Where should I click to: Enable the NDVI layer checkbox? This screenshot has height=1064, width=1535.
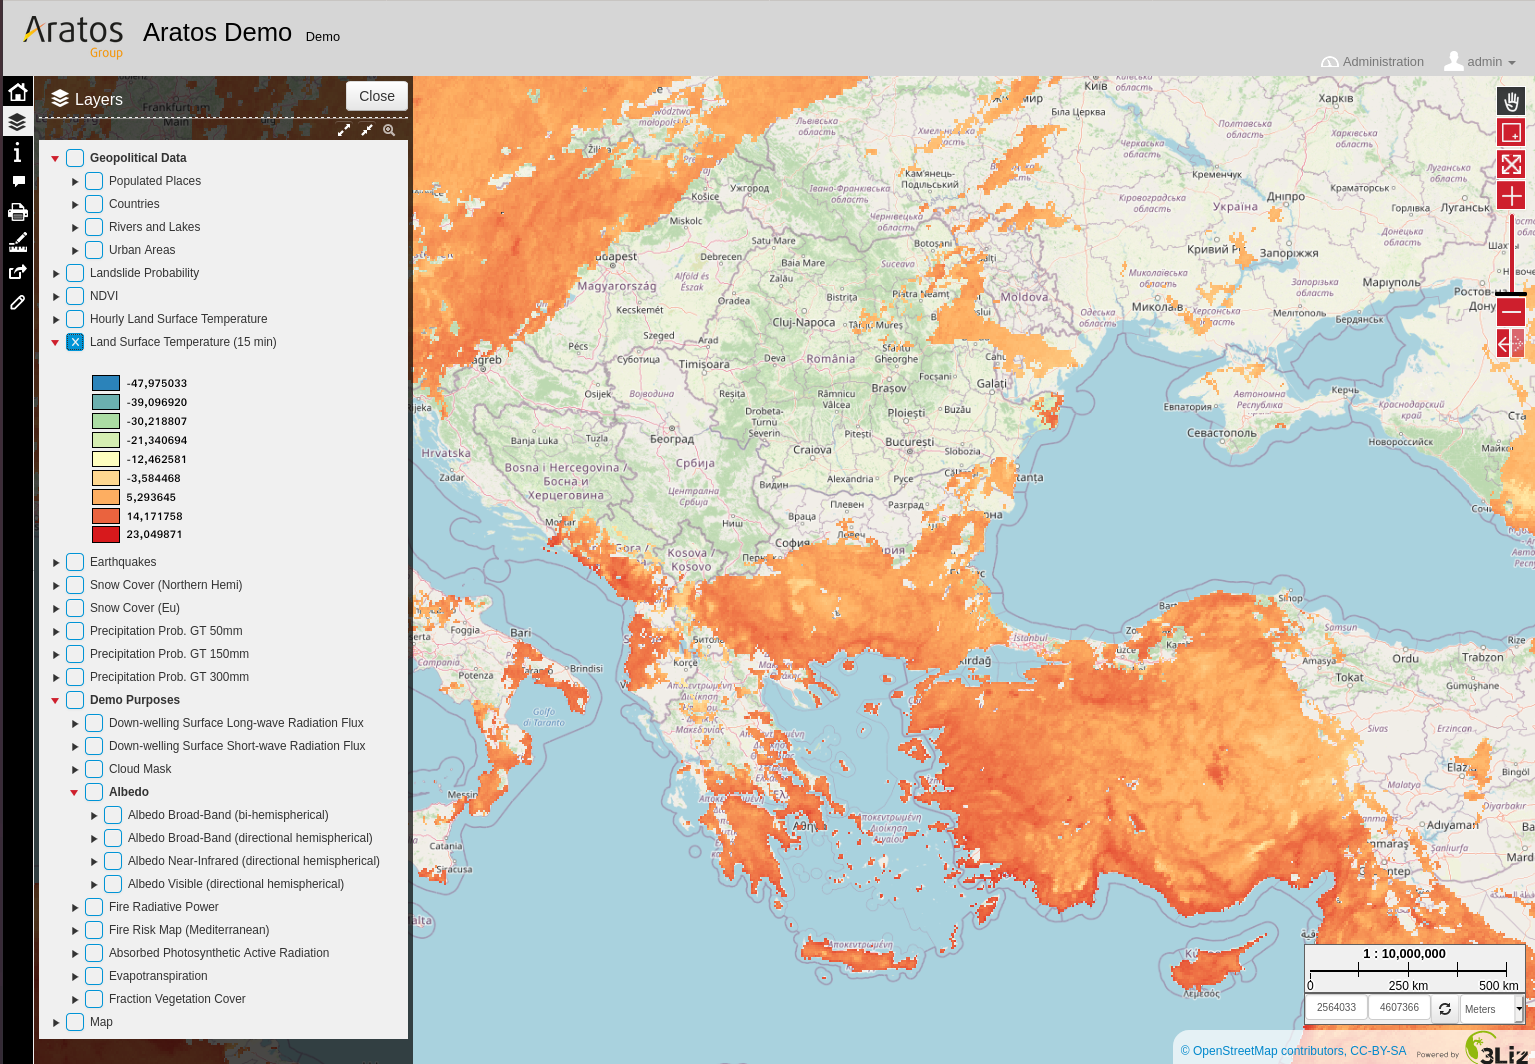coord(75,296)
